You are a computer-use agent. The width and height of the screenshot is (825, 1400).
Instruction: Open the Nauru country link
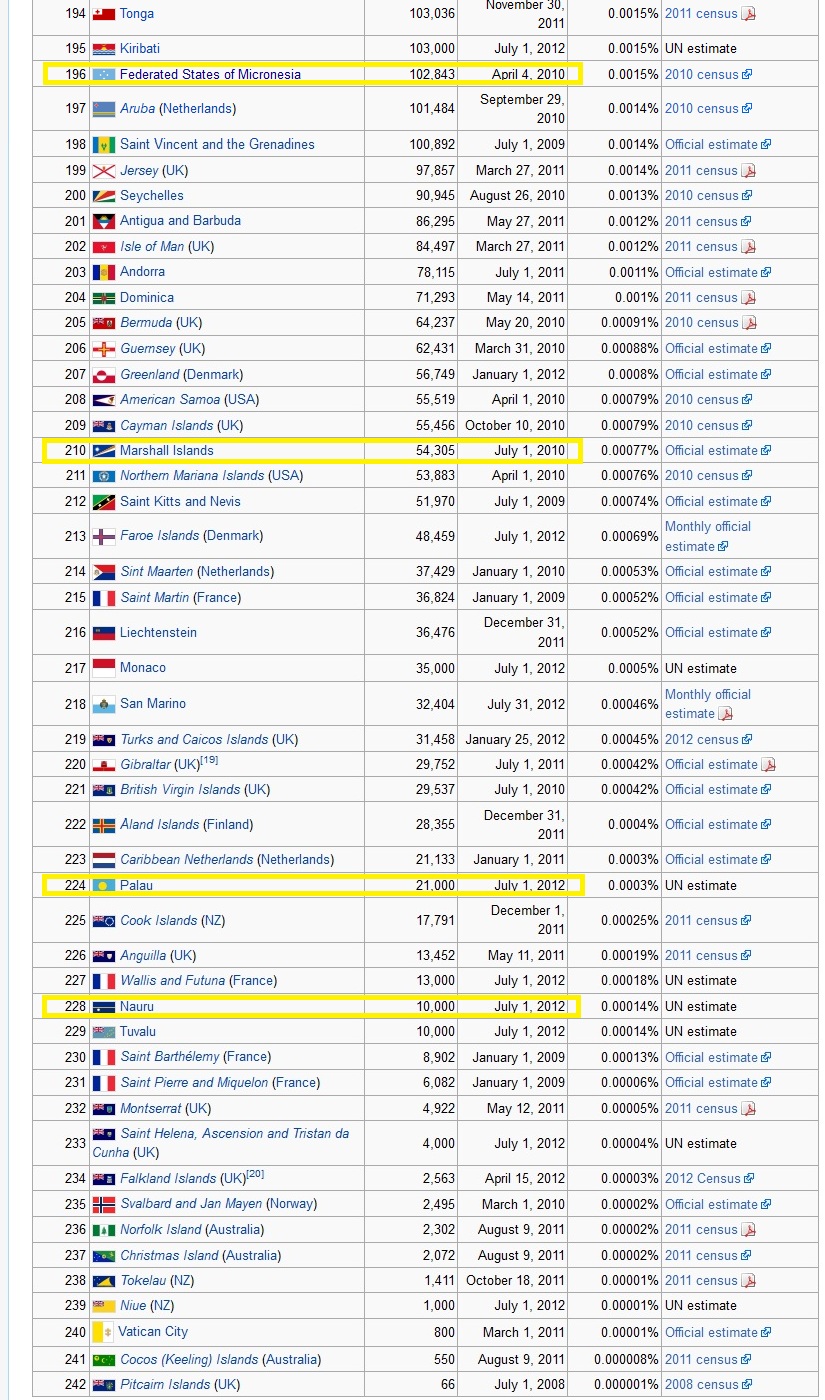137,1007
